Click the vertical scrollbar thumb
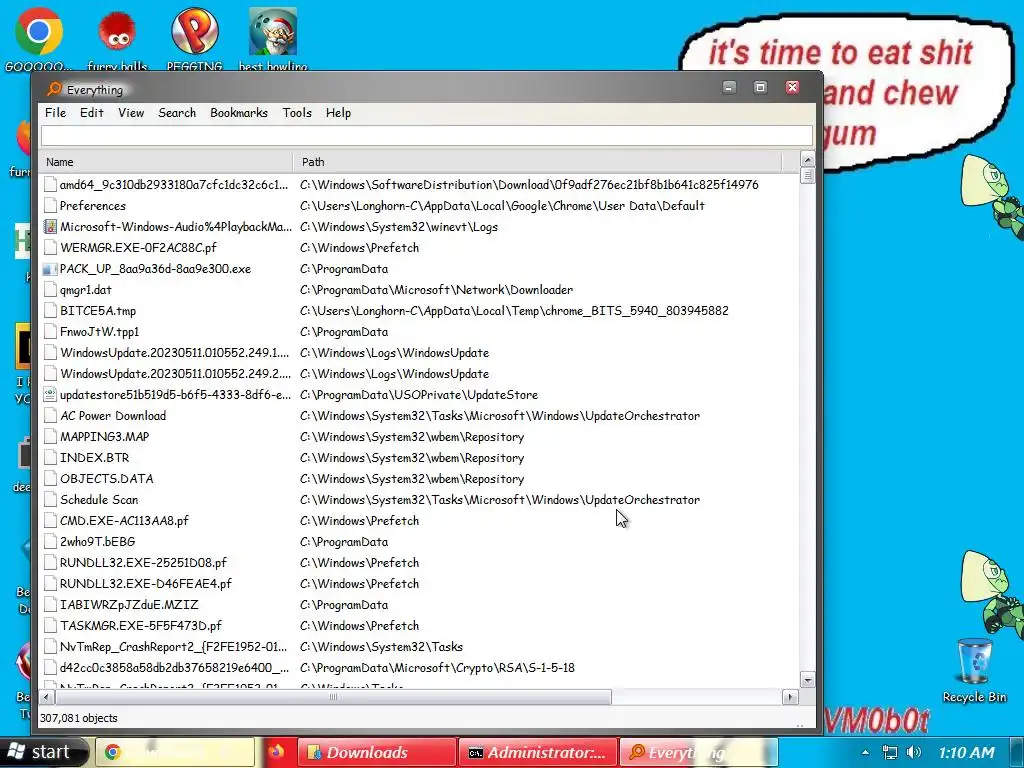This screenshot has height=768, width=1024. click(x=807, y=176)
